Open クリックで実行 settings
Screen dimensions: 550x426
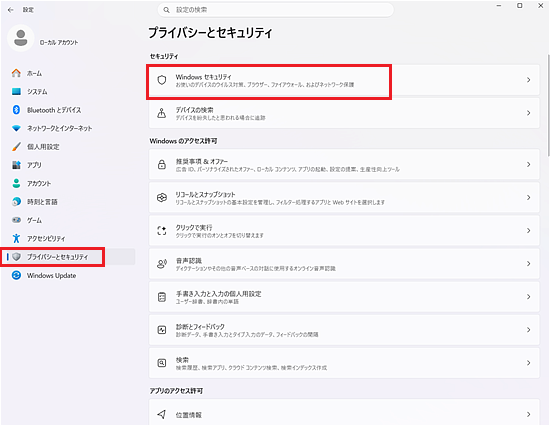pyautogui.click(x=344, y=231)
